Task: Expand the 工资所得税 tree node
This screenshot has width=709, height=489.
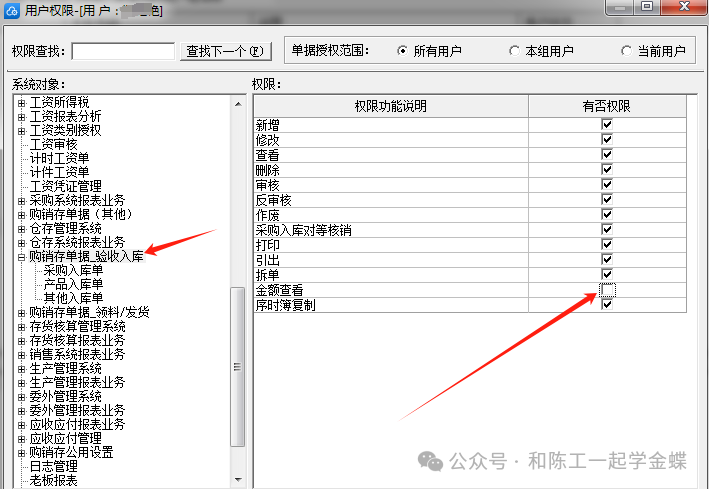Action: click(x=21, y=102)
